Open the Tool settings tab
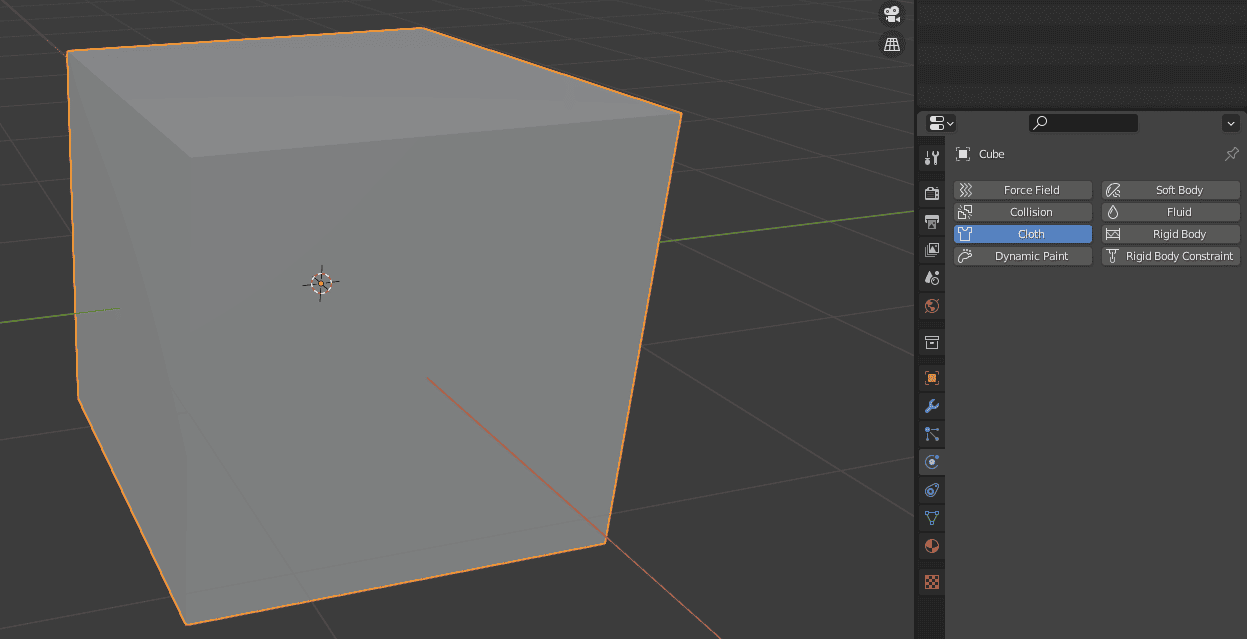1247x639 pixels. click(x=931, y=156)
